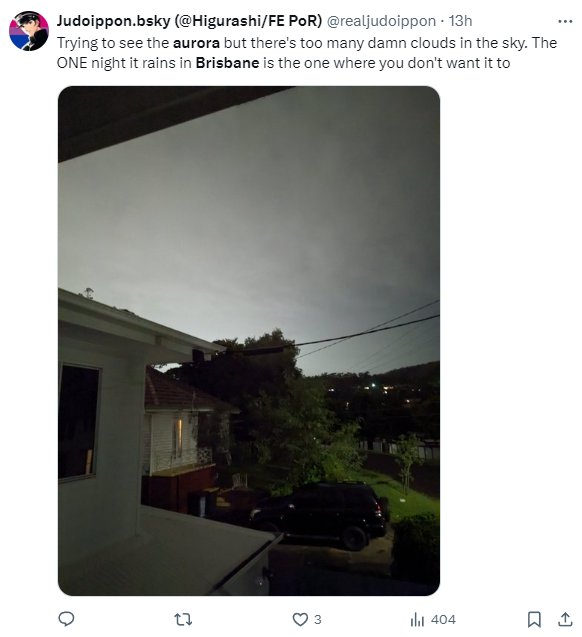Open the @realjudoippon handle link
The height and width of the screenshot is (637, 582).
coord(381,21)
